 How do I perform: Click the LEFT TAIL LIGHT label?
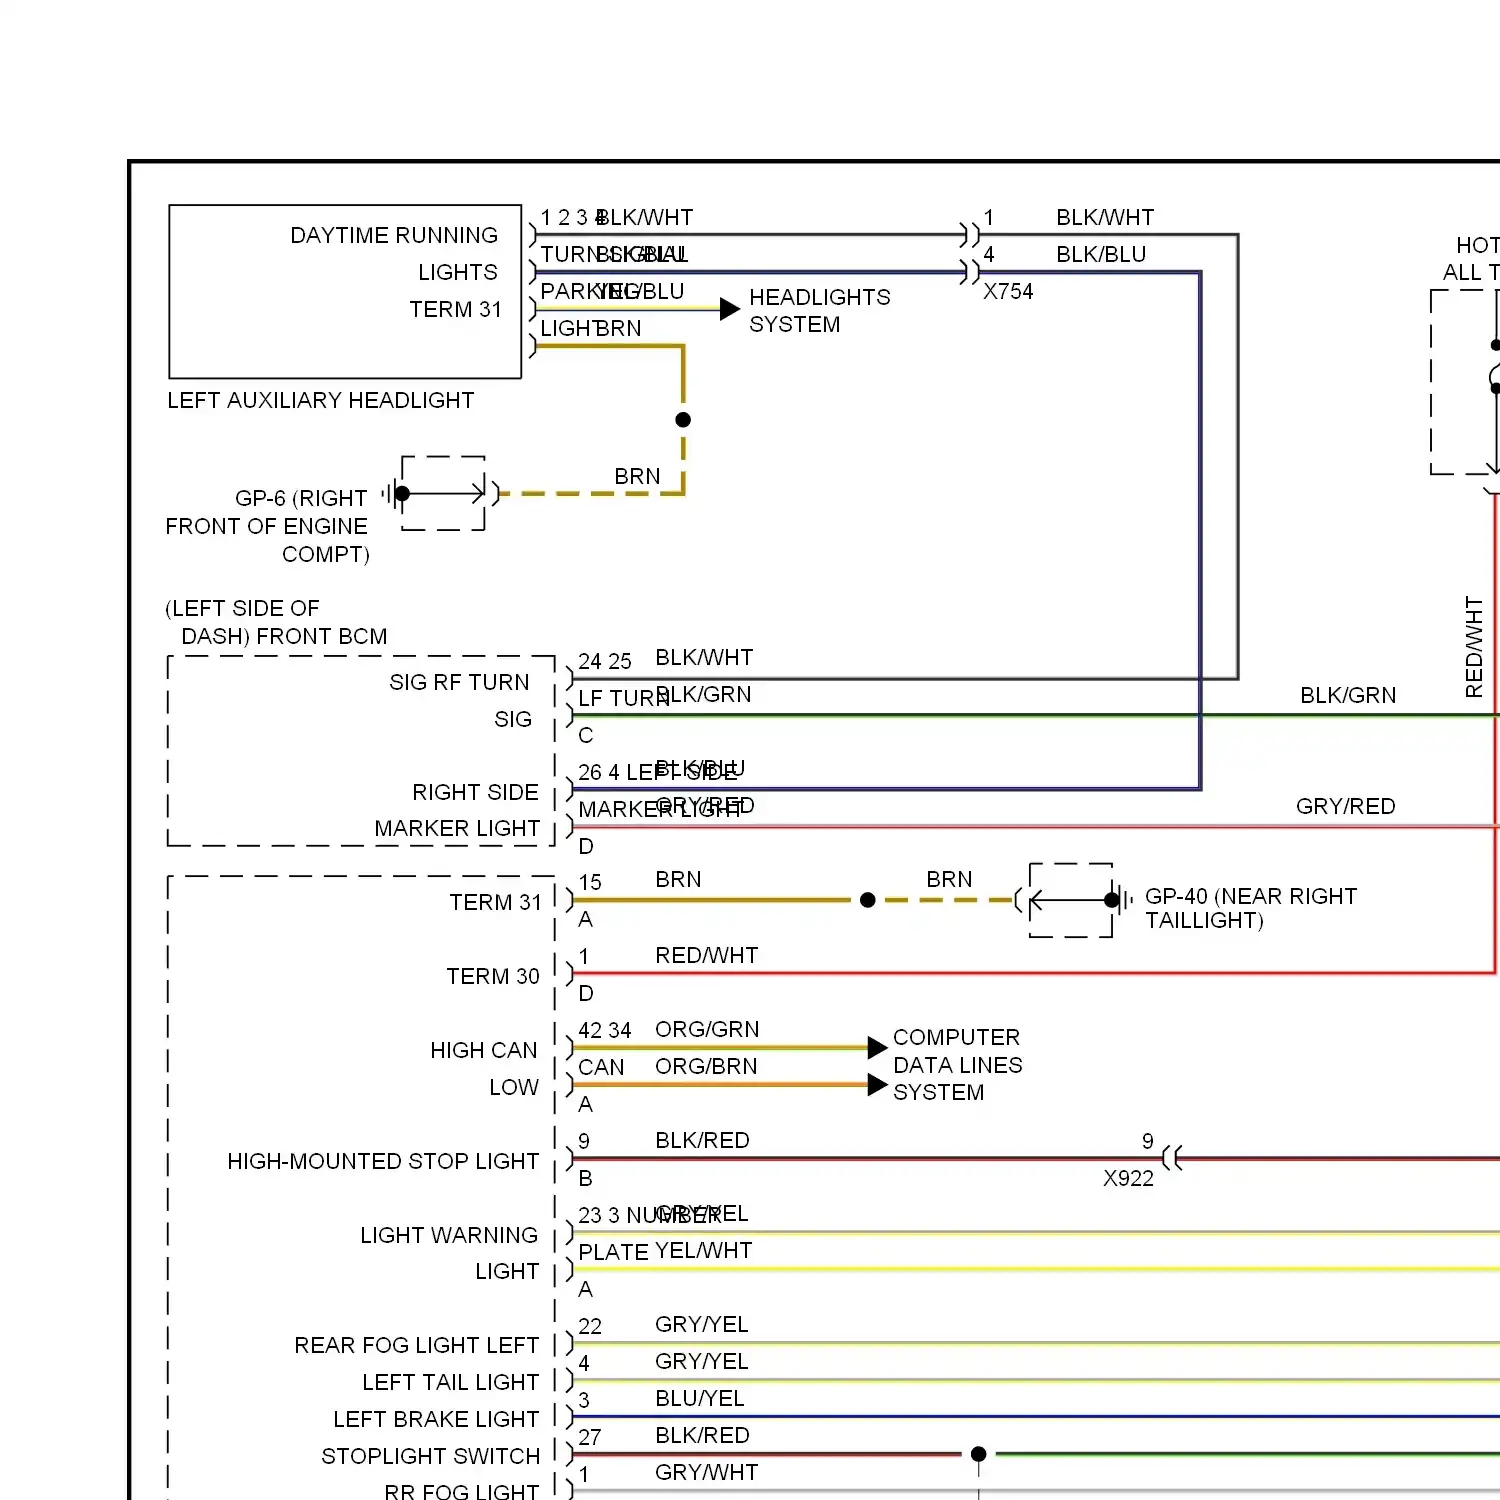click(x=451, y=1382)
